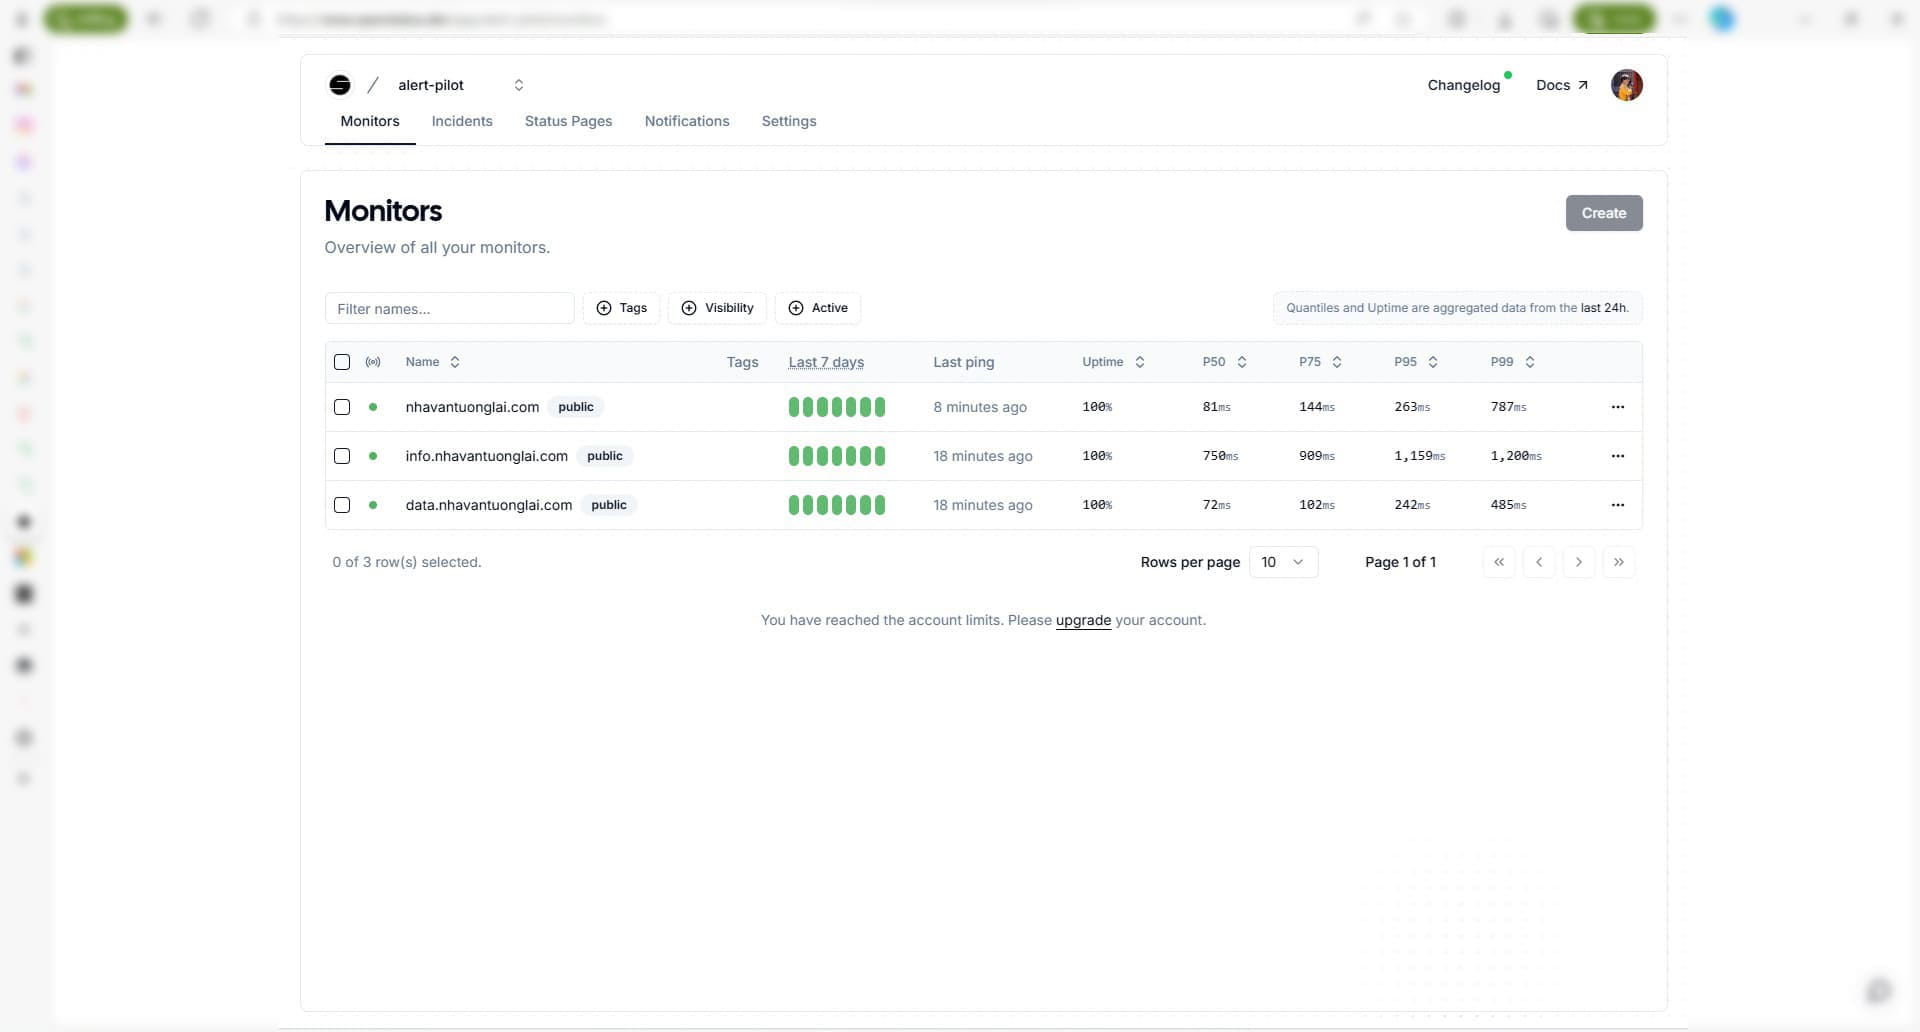Open the Tags filter
Image resolution: width=1920 pixels, height=1032 pixels.
tap(621, 308)
